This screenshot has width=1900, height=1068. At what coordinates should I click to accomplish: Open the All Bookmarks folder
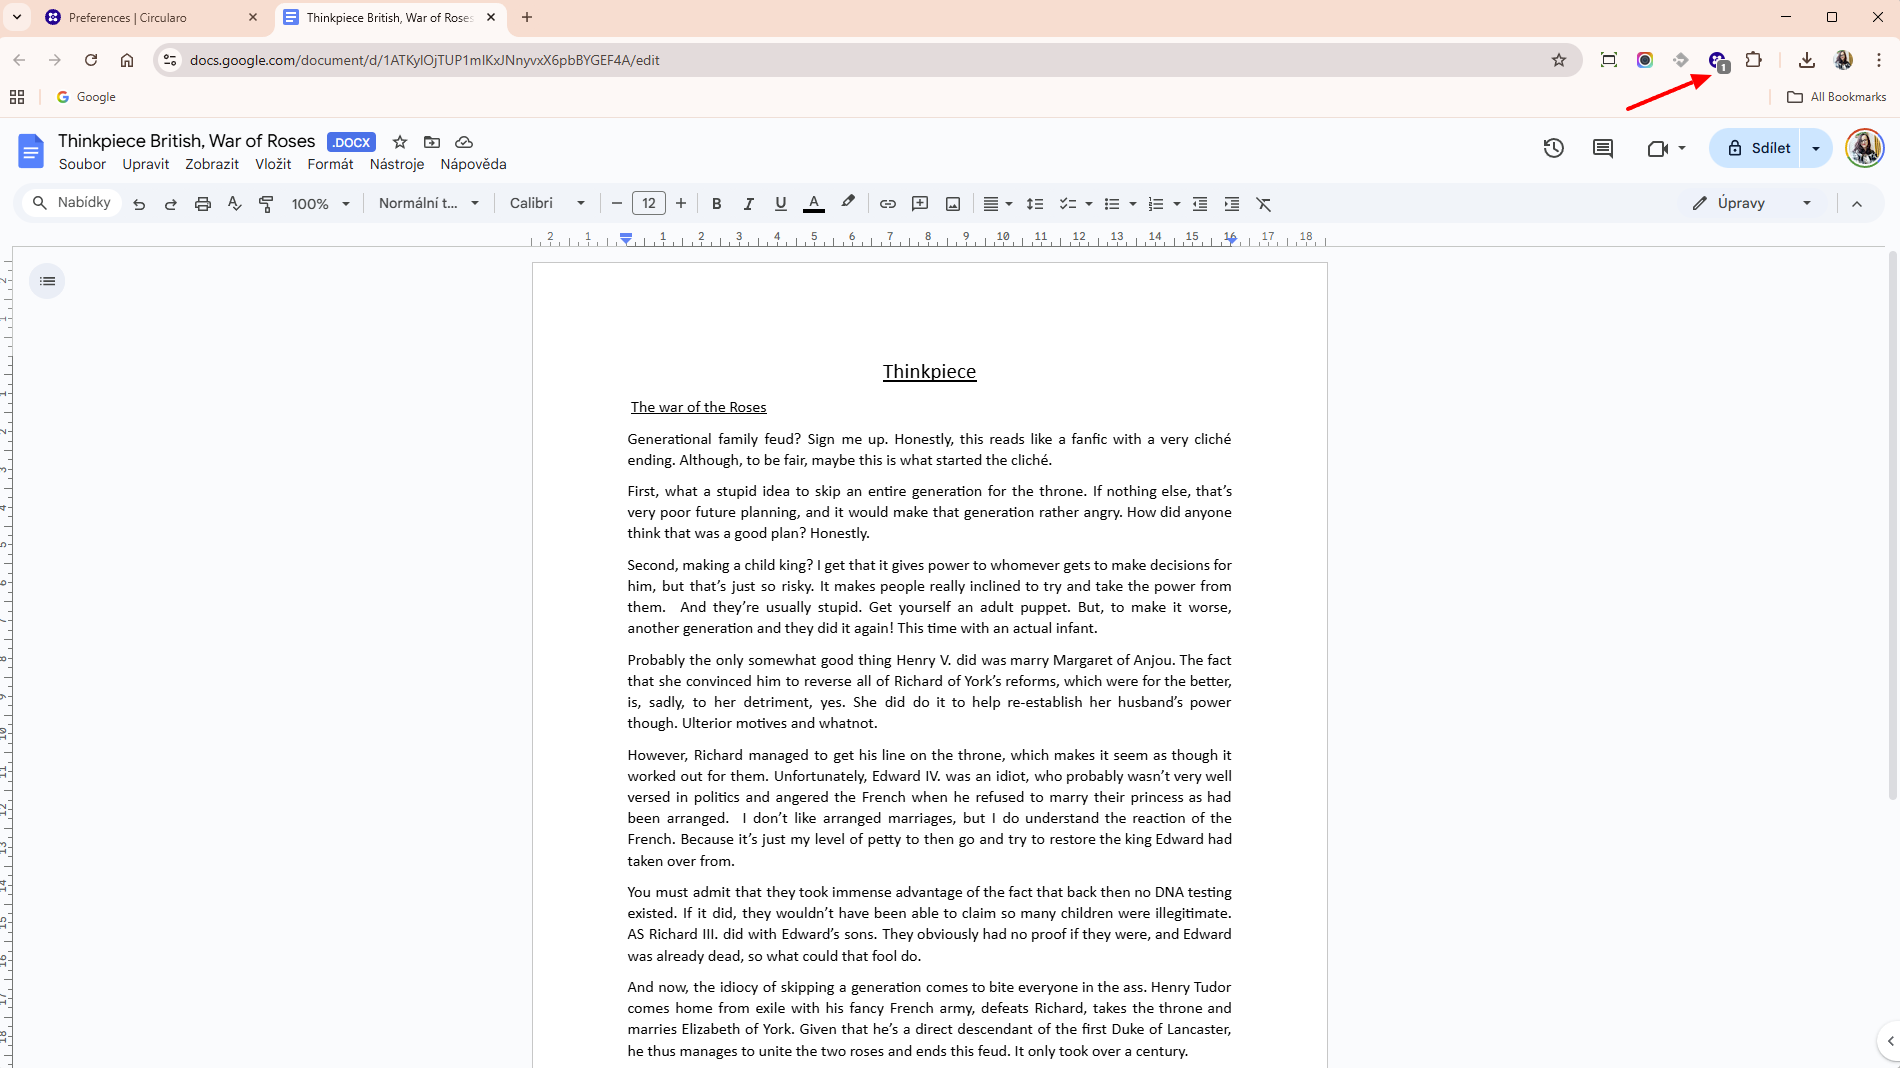1837,97
